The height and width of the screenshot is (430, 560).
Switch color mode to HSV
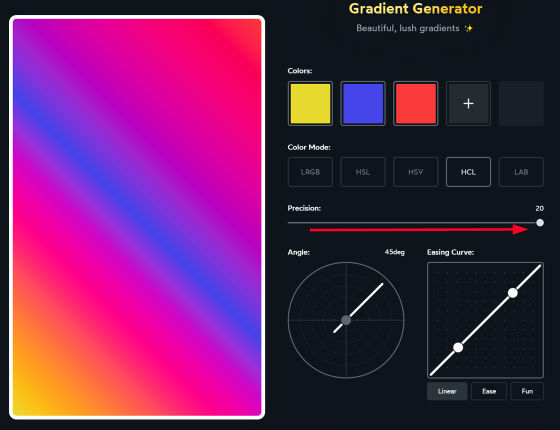pos(416,172)
